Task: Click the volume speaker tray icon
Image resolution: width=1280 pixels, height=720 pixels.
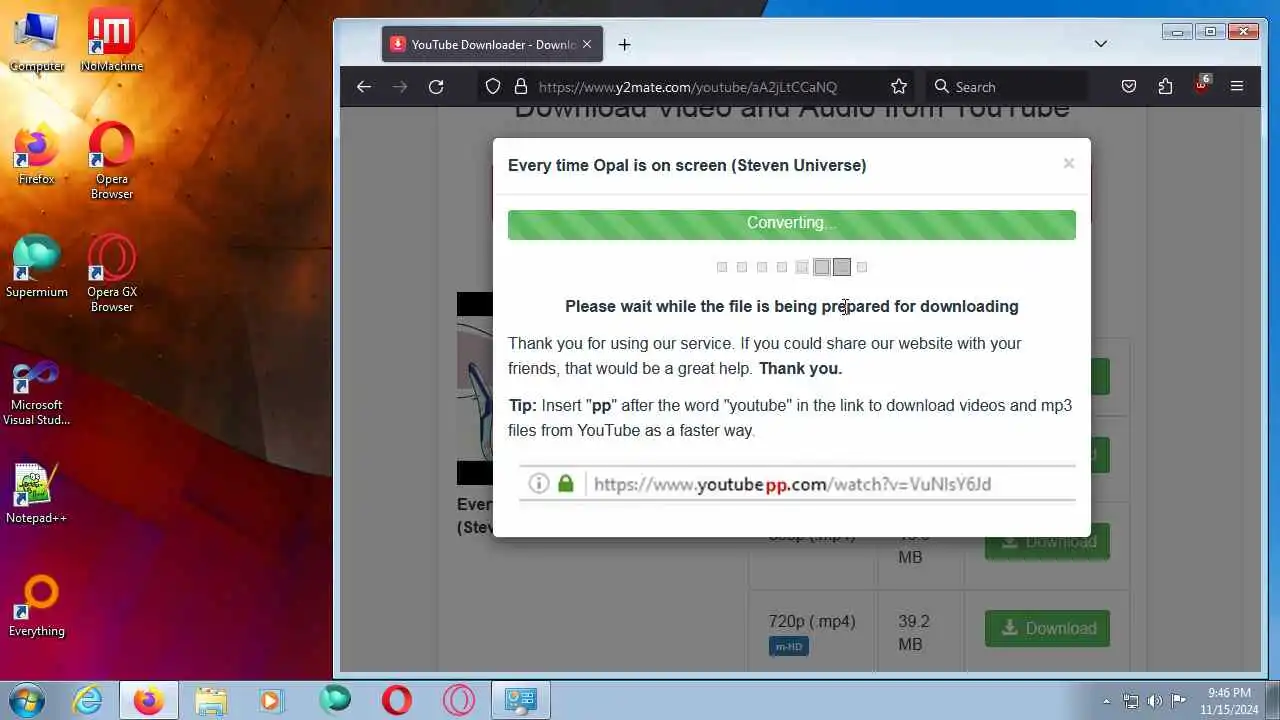Action: [1155, 701]
